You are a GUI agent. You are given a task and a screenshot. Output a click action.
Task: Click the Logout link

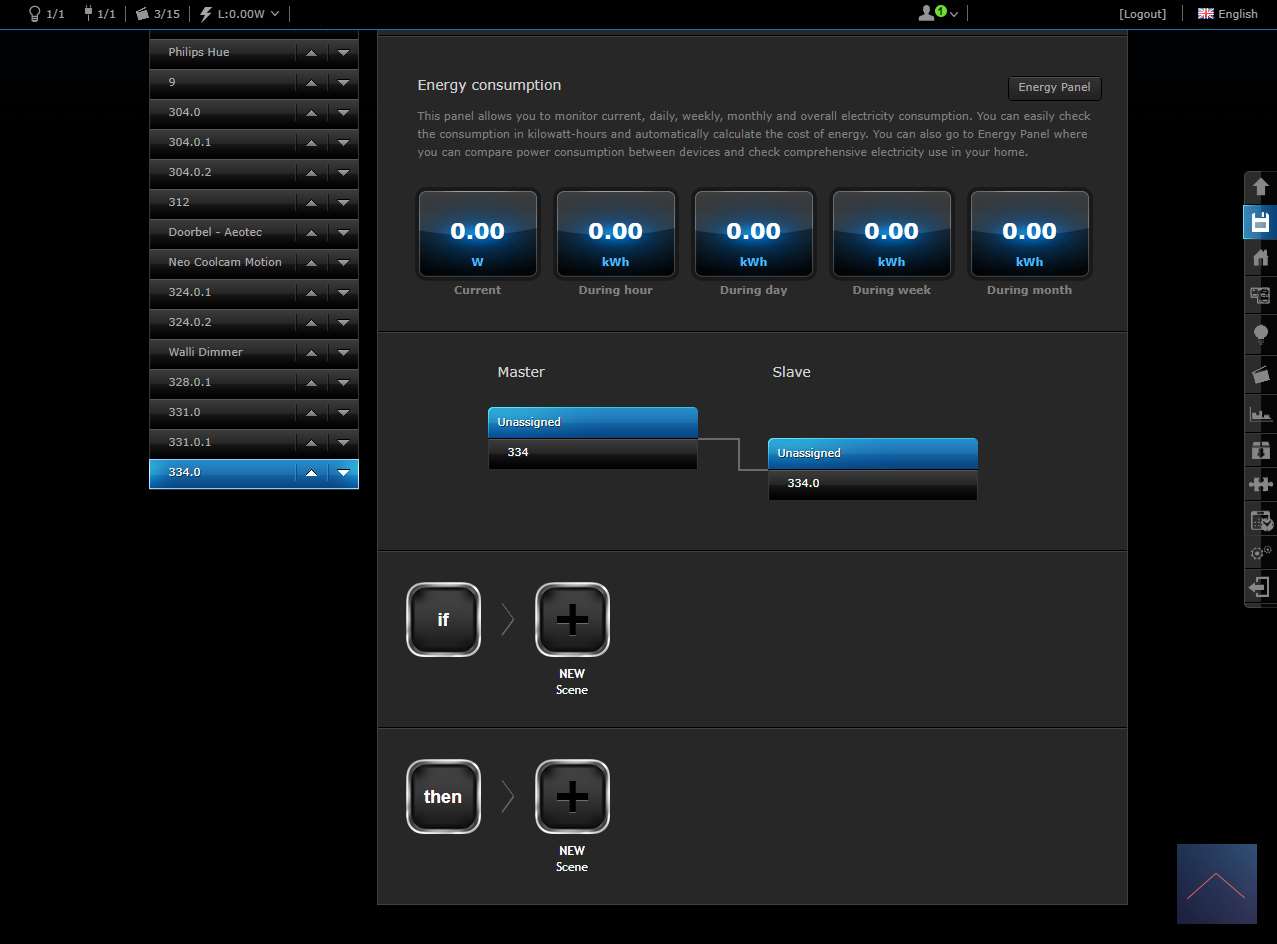[1142, 14]
